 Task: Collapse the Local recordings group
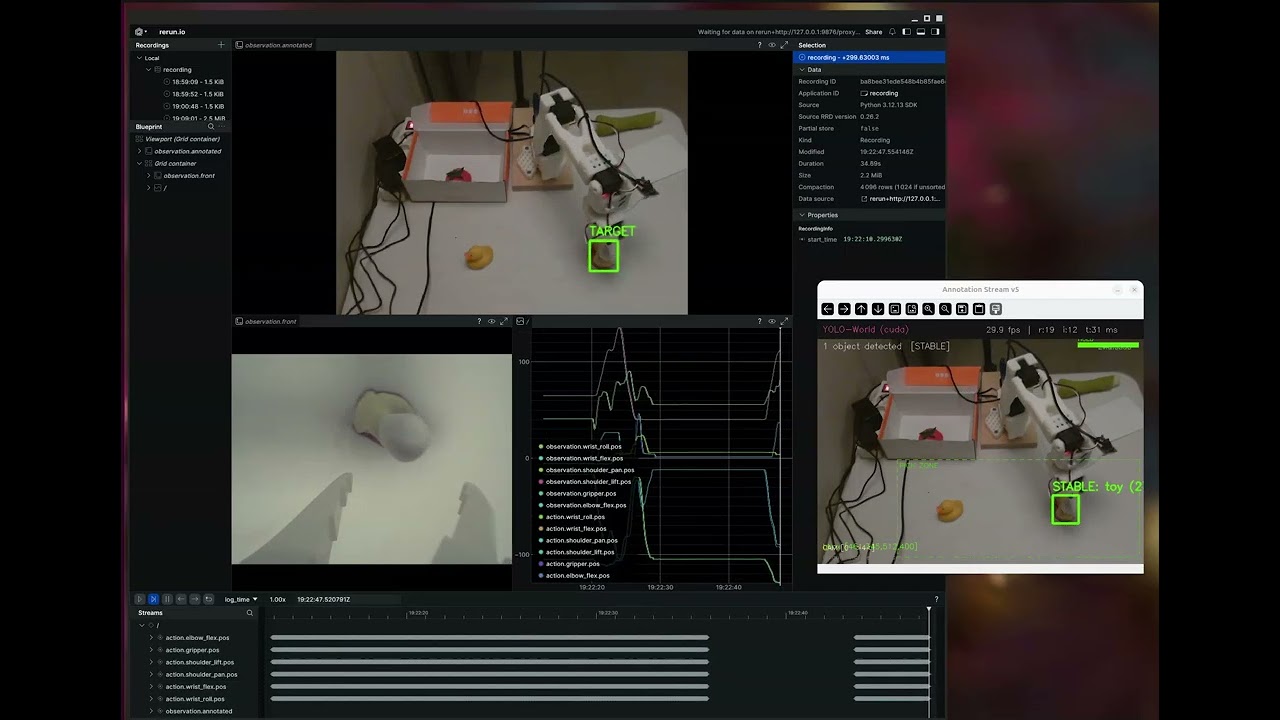[140, 58]
